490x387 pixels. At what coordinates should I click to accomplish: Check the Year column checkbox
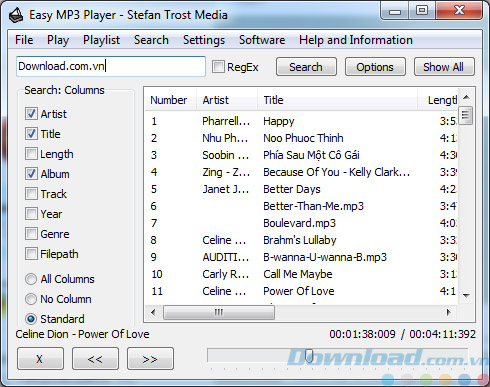tap(31, 214)
